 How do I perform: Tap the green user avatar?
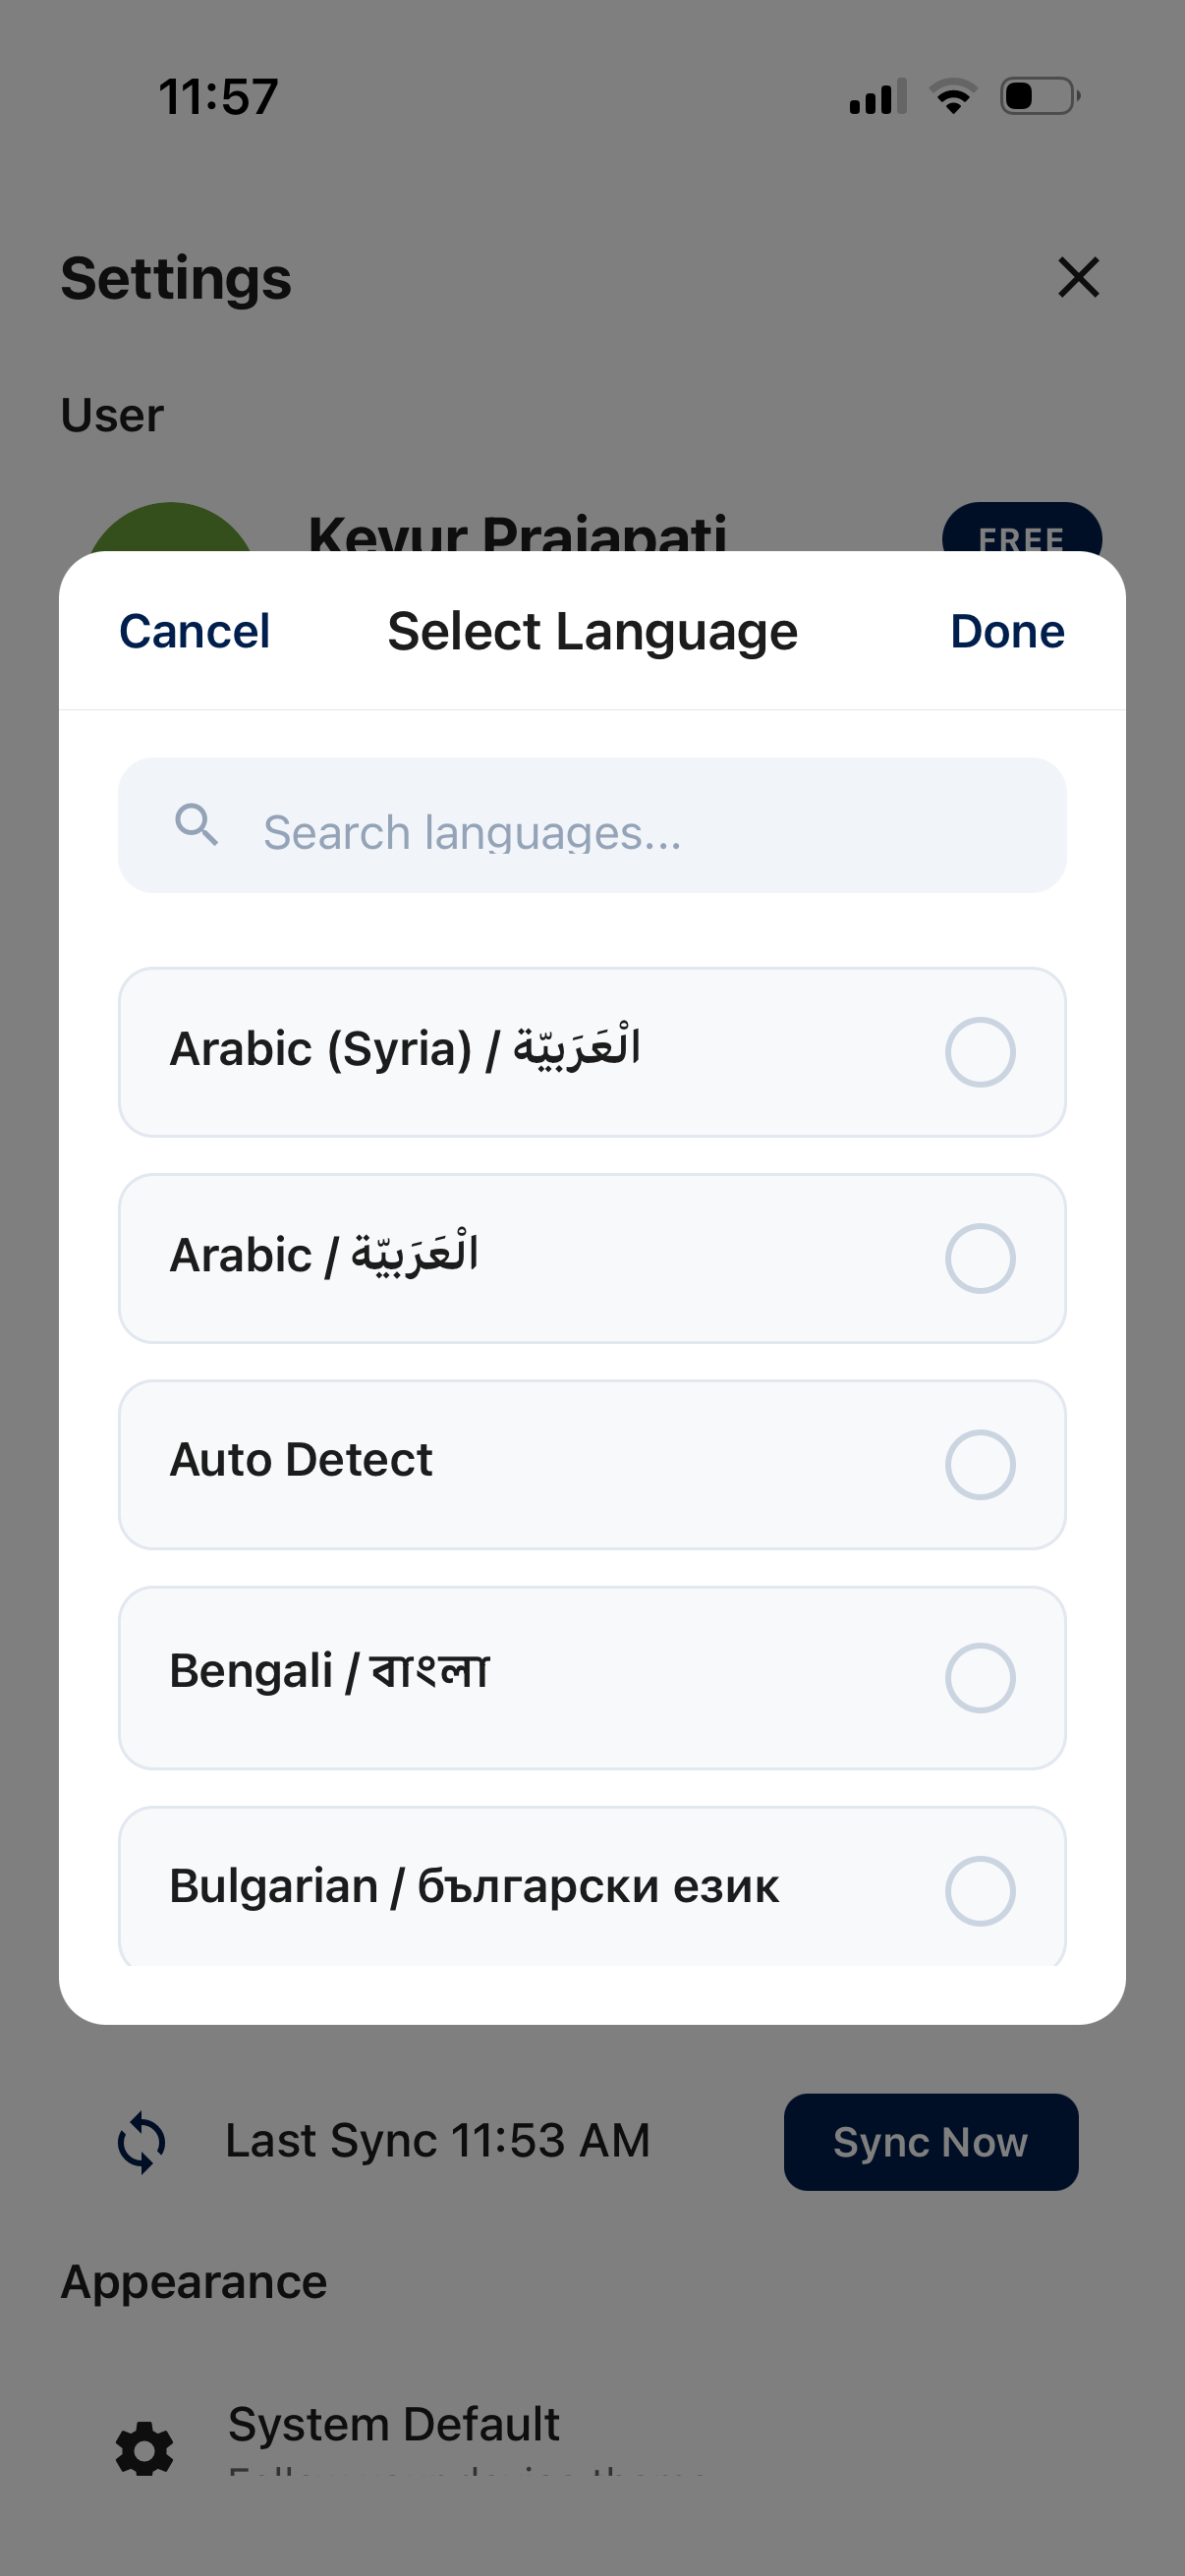pyautogui.click(x=171, y=528)
